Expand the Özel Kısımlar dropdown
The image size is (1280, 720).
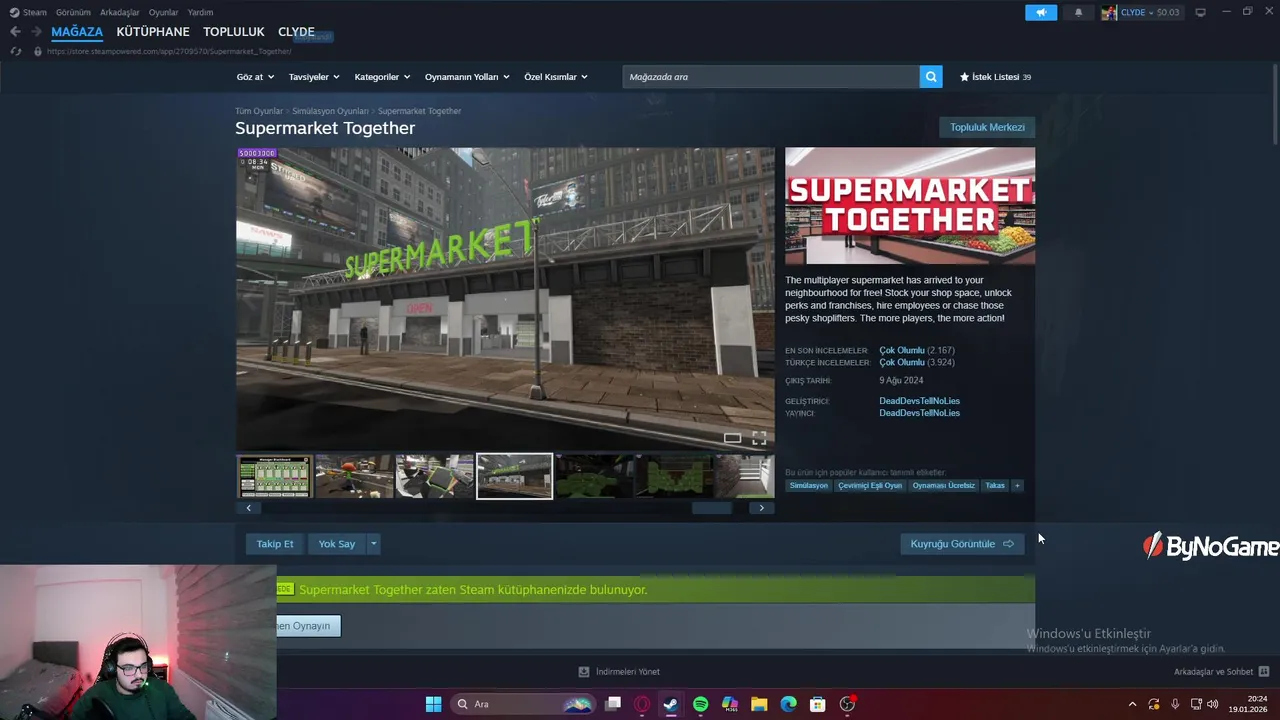coord(556,77)
